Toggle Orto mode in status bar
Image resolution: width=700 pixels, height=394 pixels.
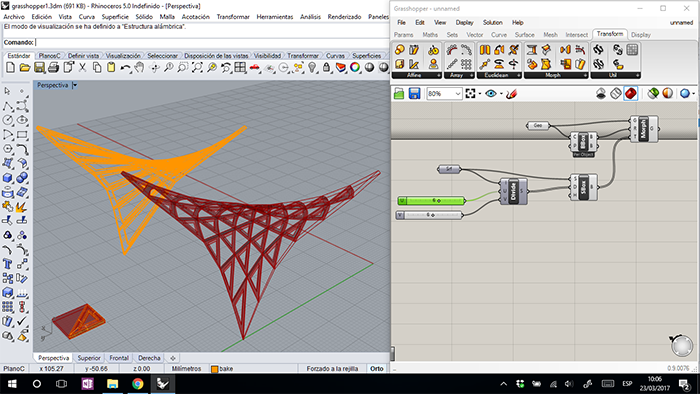[377, 369]
